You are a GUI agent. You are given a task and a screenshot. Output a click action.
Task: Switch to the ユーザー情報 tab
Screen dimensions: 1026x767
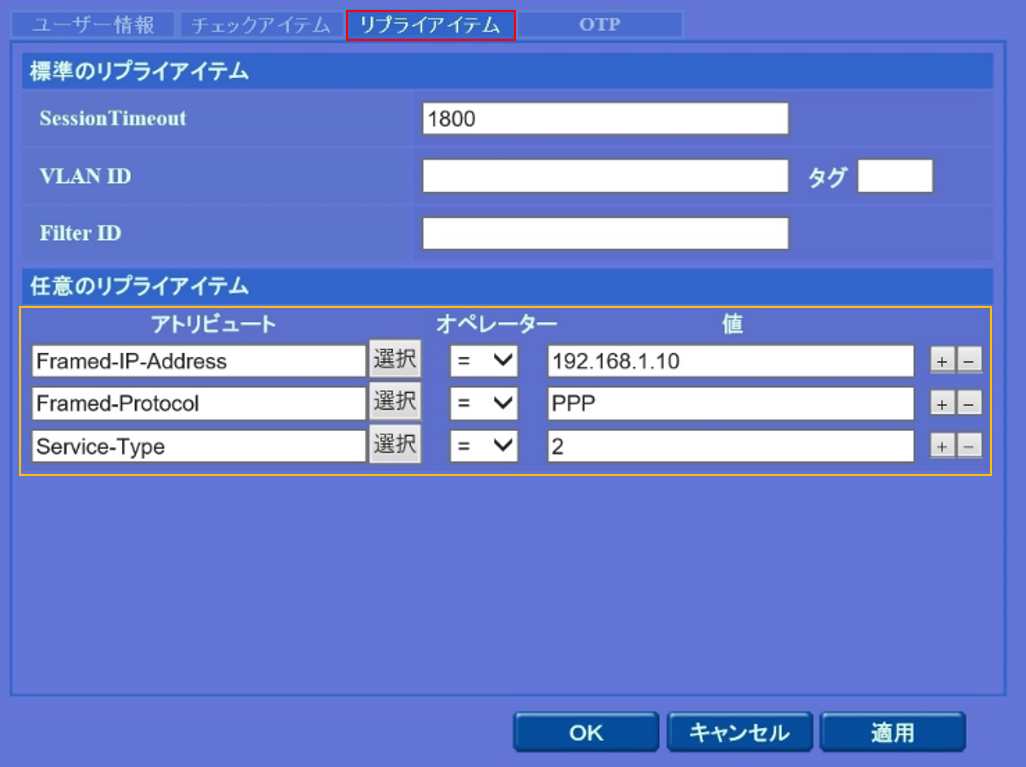[x=93, y=25]
